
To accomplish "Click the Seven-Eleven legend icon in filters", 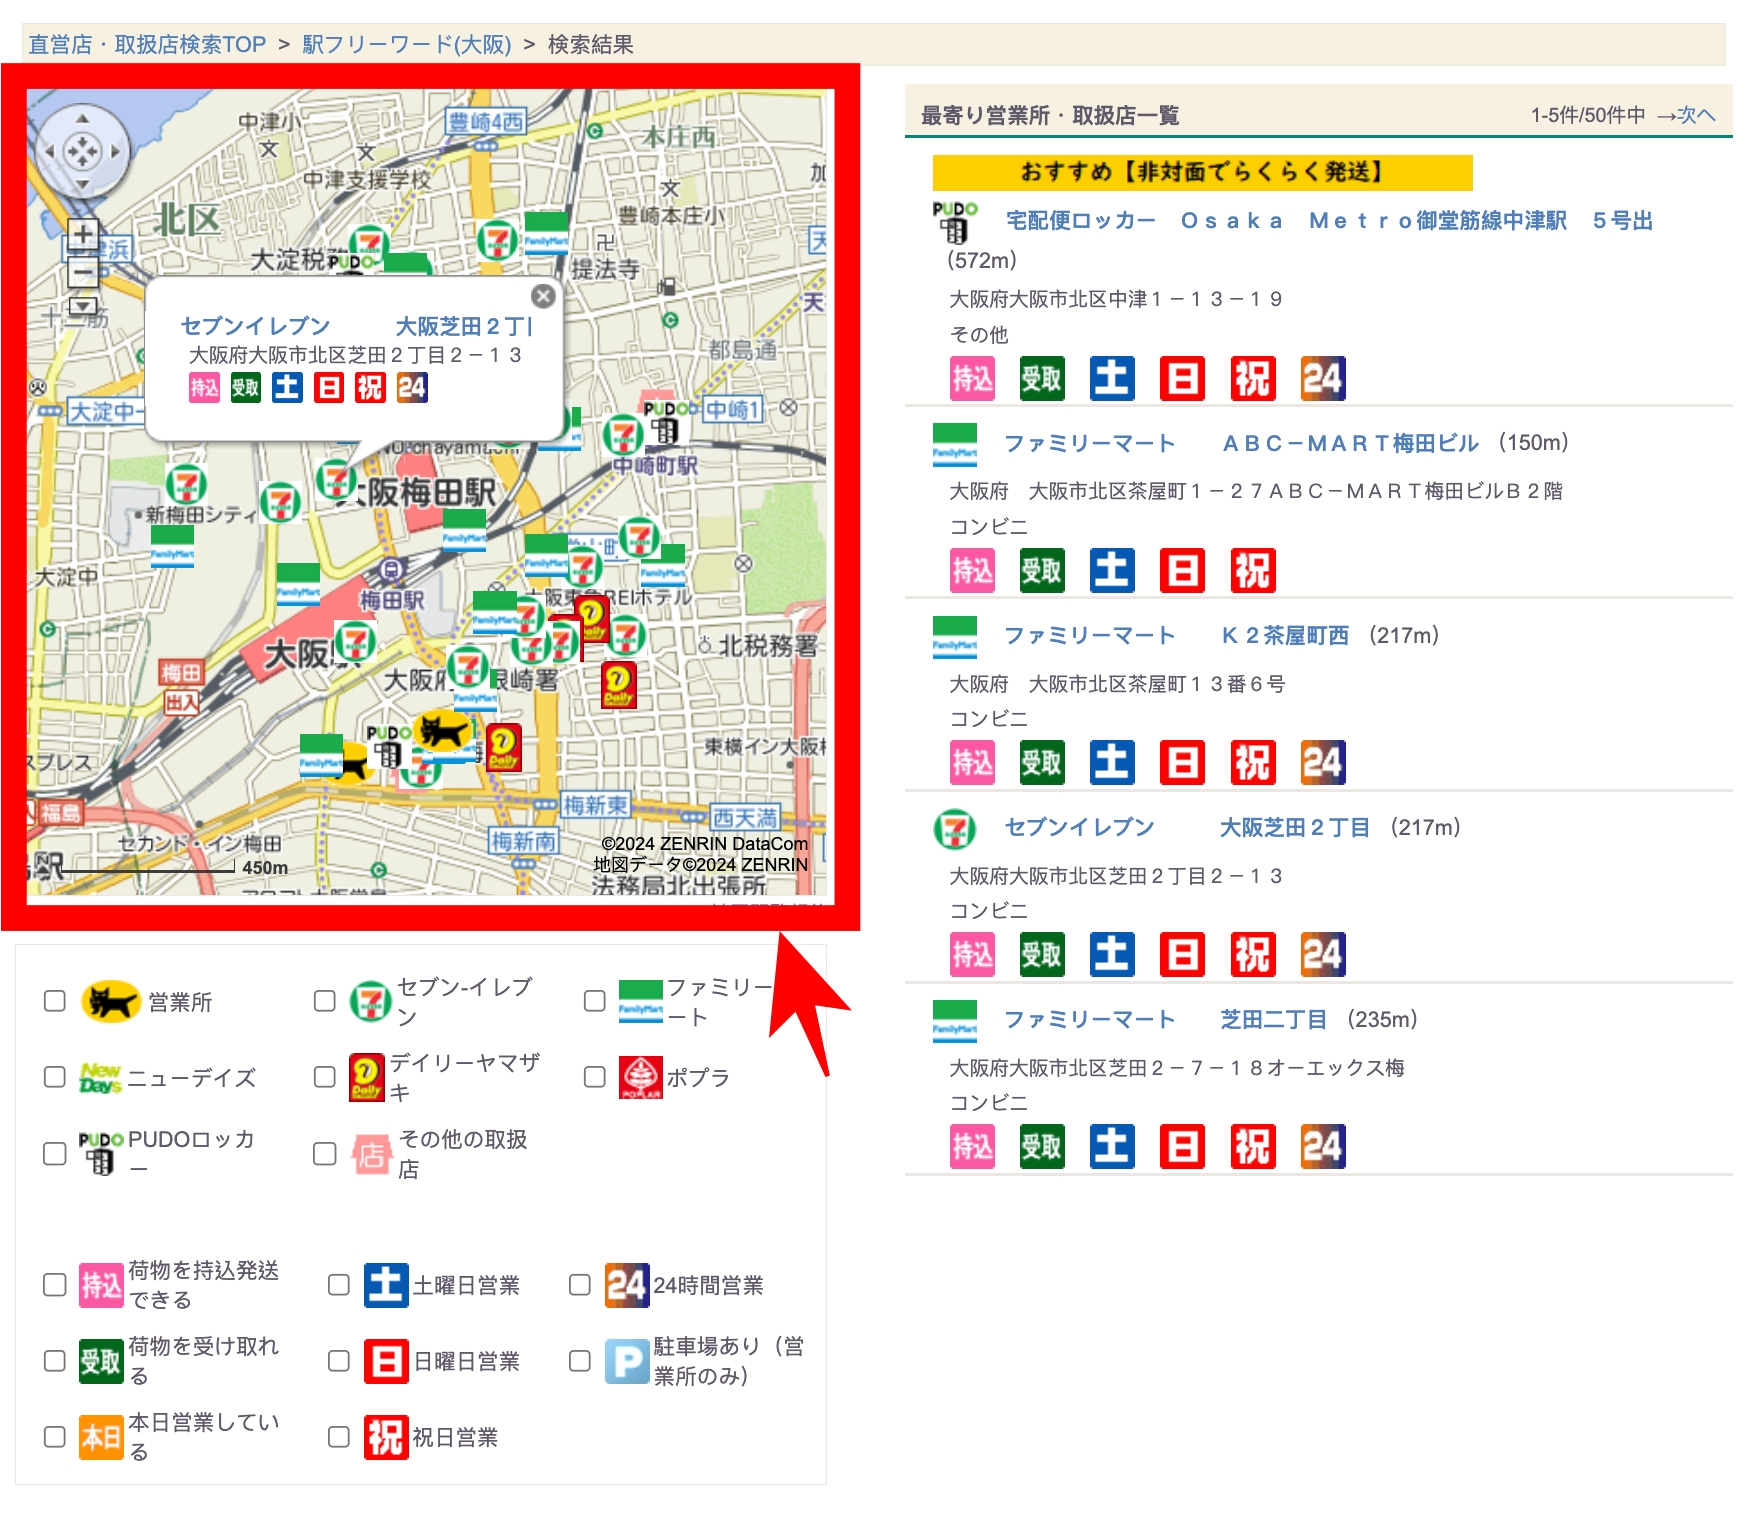I will pos(370,1001).
